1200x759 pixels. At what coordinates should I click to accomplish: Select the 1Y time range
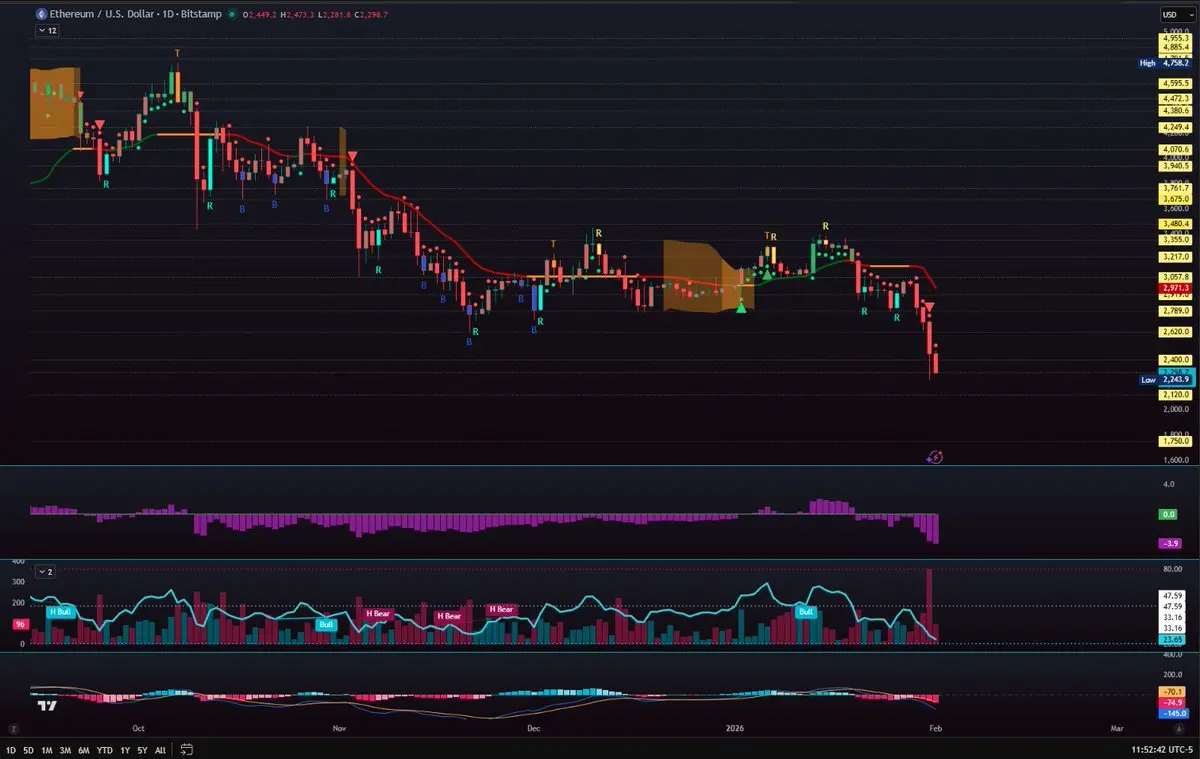click(125, 749)
